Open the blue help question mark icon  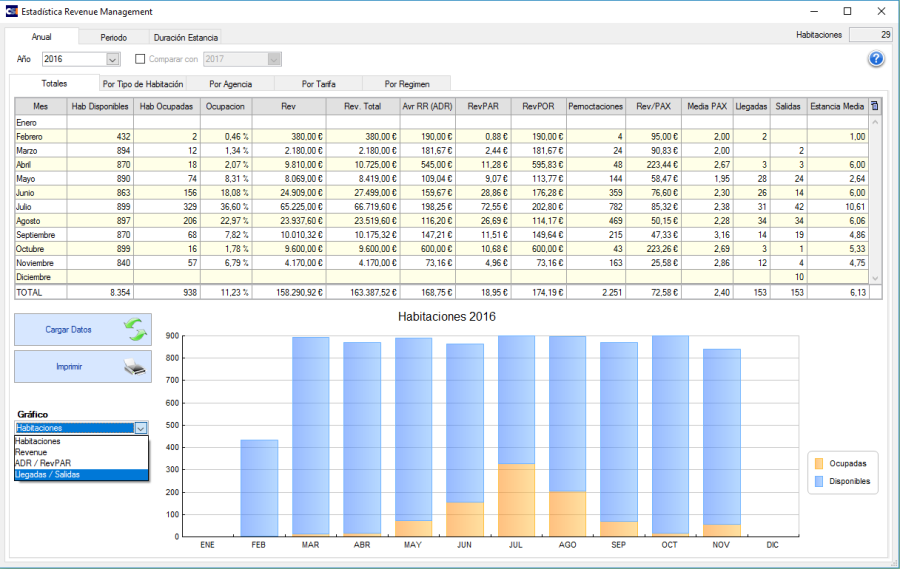point(876,59)
